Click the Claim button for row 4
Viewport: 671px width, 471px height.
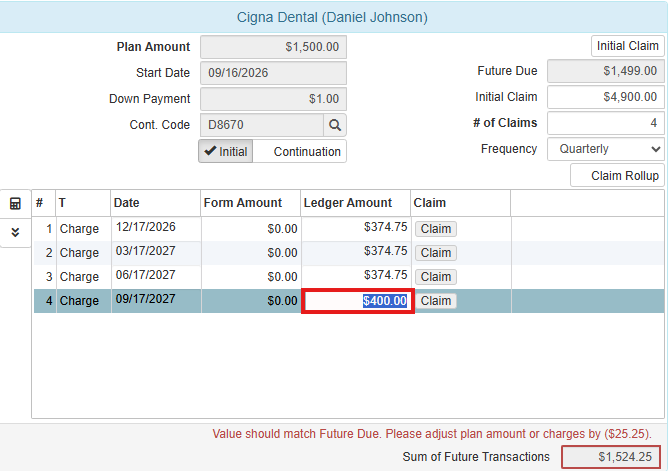point(436,301)
